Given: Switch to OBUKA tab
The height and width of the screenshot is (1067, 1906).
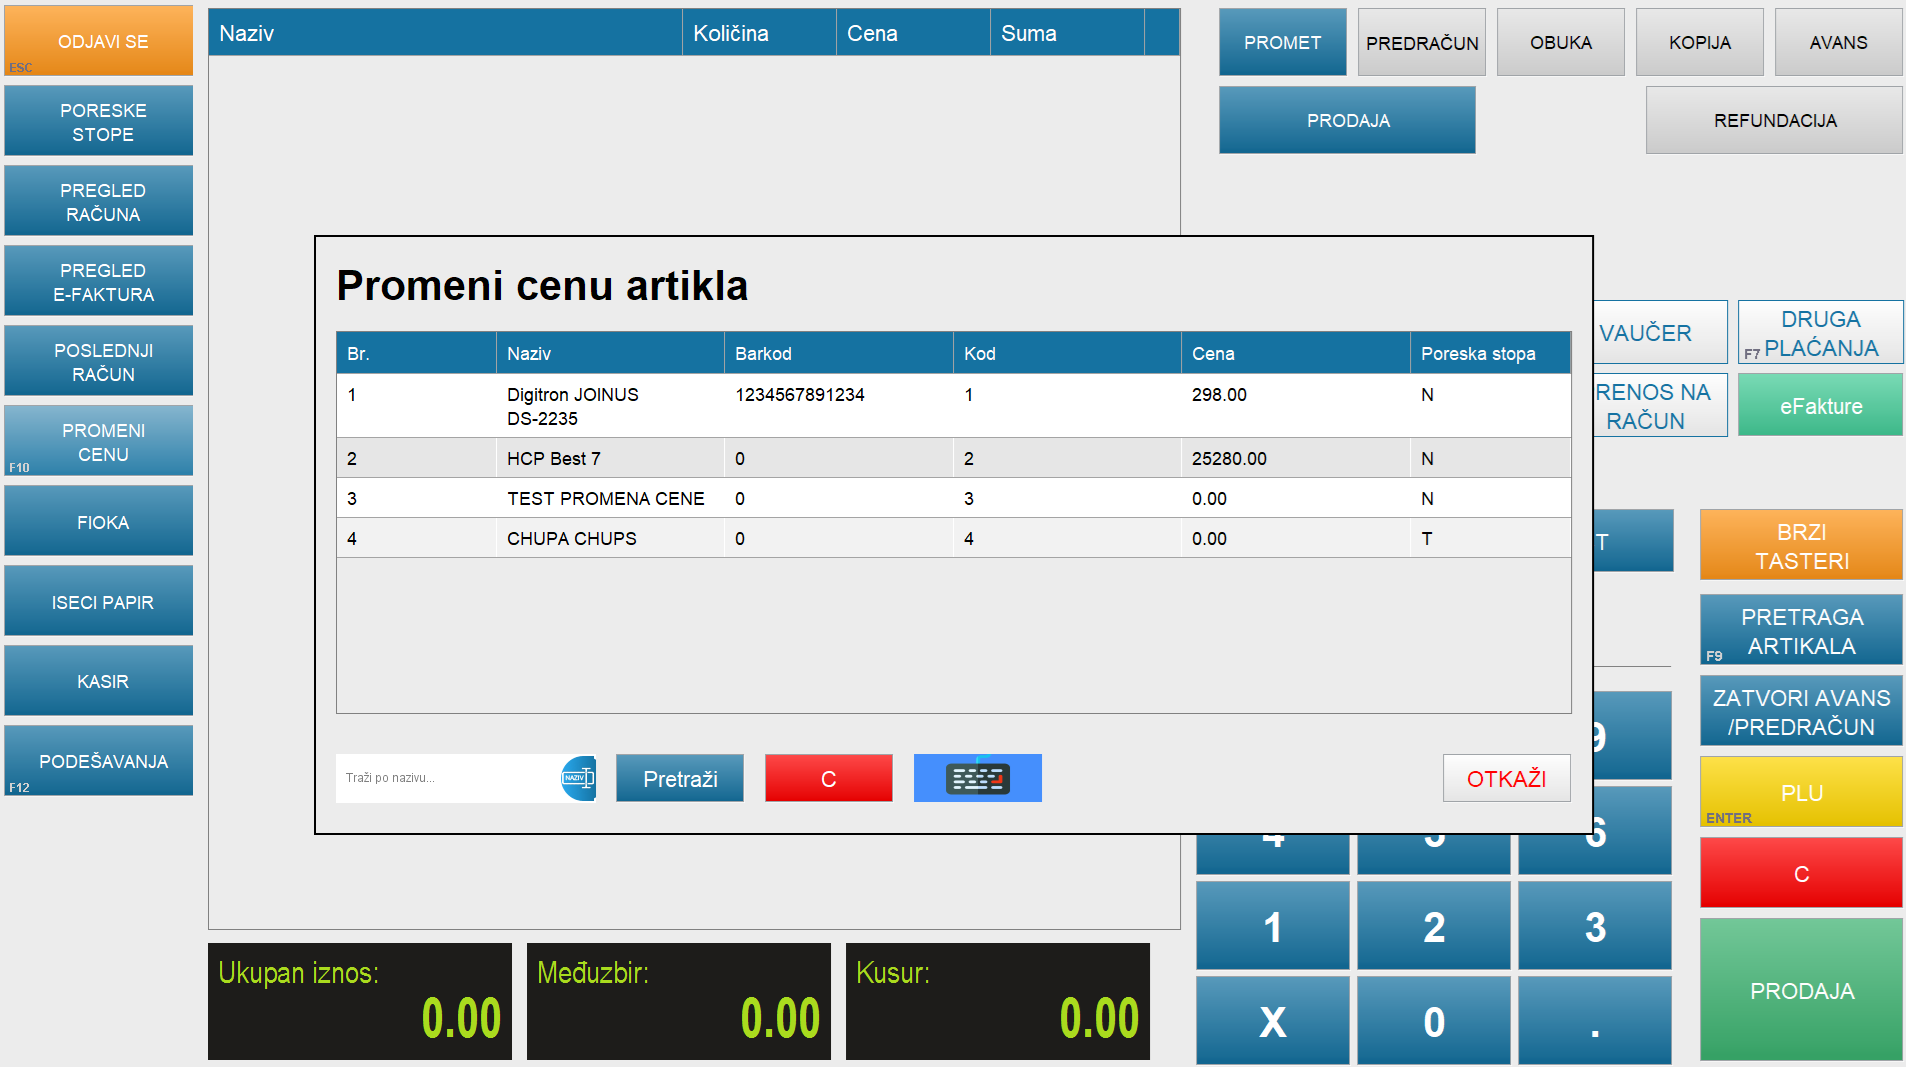Looking at the screenshot, I should (1560, 42).
